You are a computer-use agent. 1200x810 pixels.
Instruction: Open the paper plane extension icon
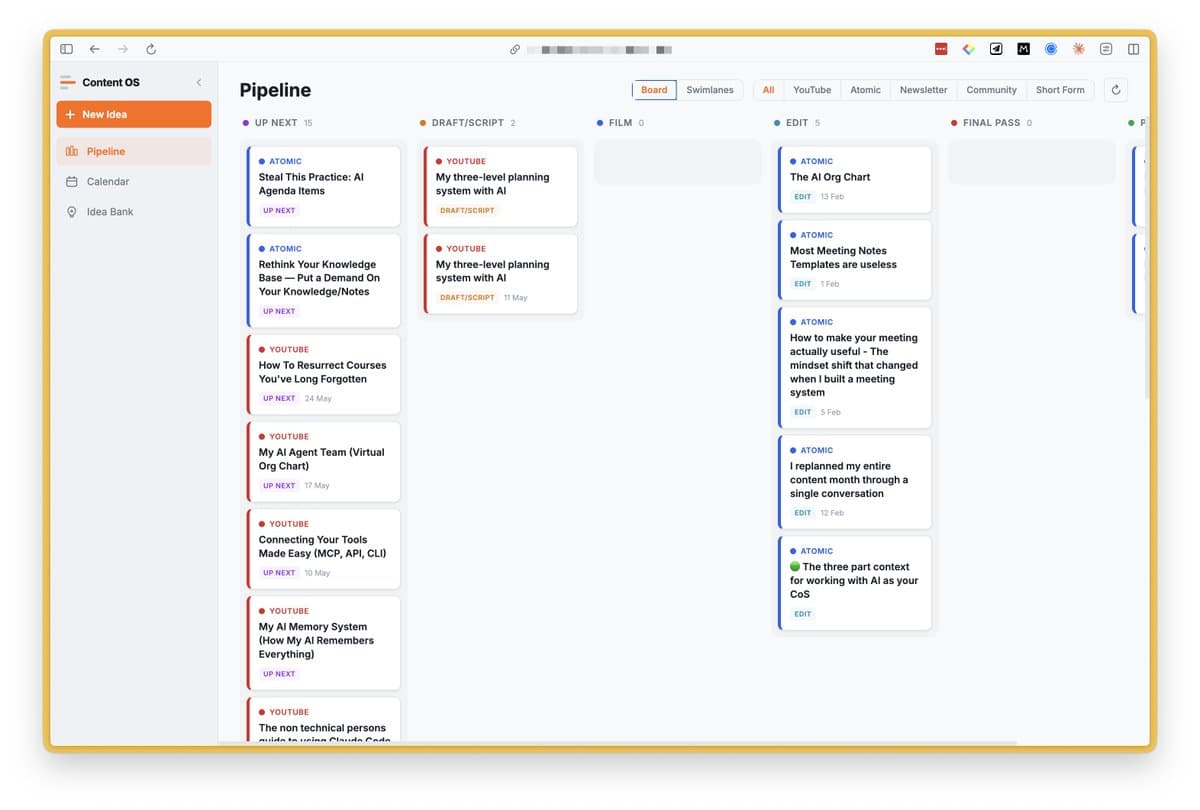click(996, 48)
